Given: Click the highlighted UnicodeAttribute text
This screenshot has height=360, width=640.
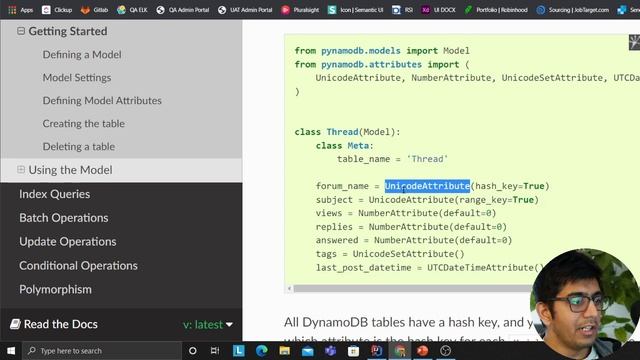Looking at the screenshot, I should point(427,186).
